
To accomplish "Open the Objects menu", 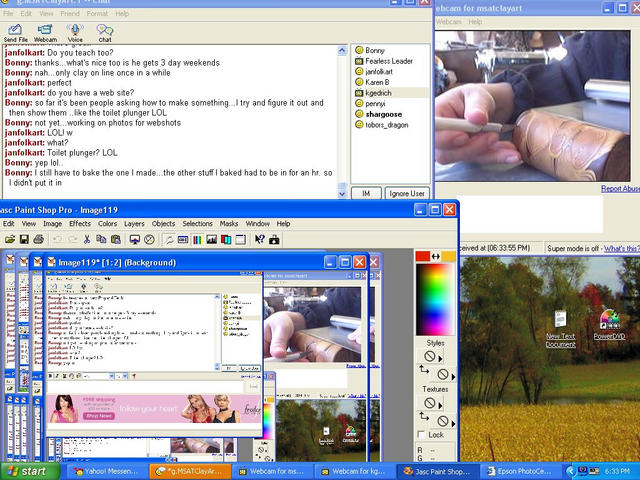I will [163, 224].
